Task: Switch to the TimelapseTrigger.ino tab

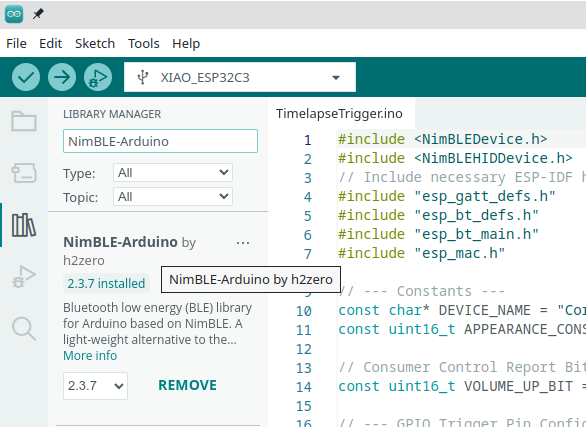Action: click(x=339, y=113)
